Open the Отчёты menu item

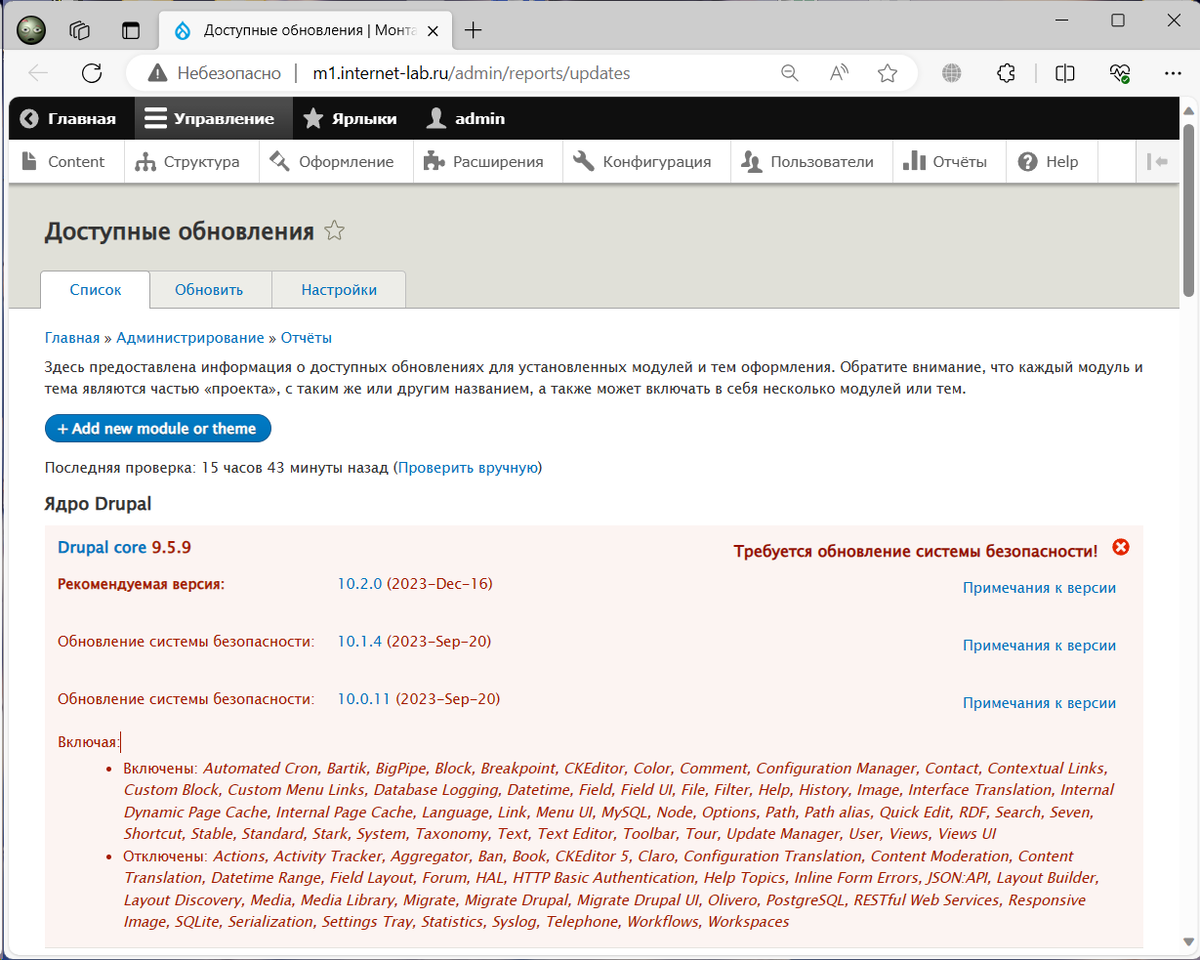(x=948, y=162)
